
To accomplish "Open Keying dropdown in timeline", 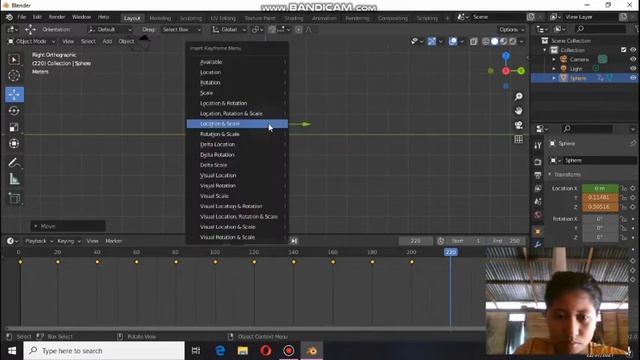I will (x=69, y=241).
